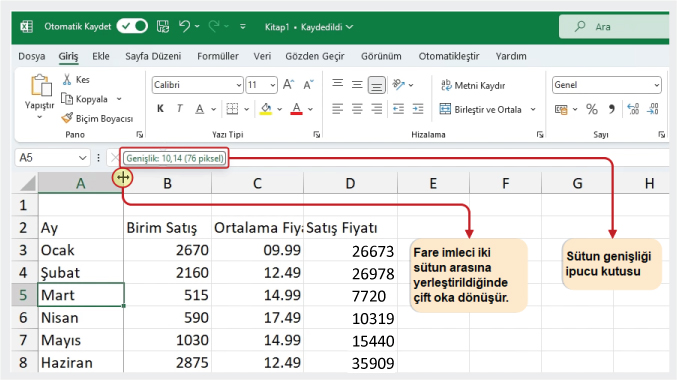Open the Veri tab

(262, 56)
